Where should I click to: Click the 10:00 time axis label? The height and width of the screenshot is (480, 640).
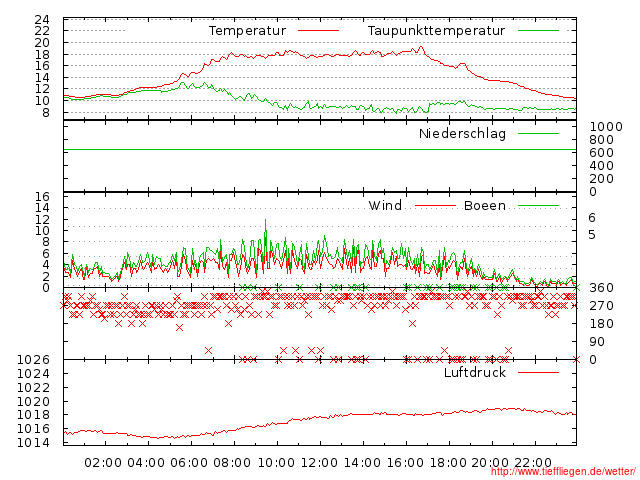[x=277, y=463]
